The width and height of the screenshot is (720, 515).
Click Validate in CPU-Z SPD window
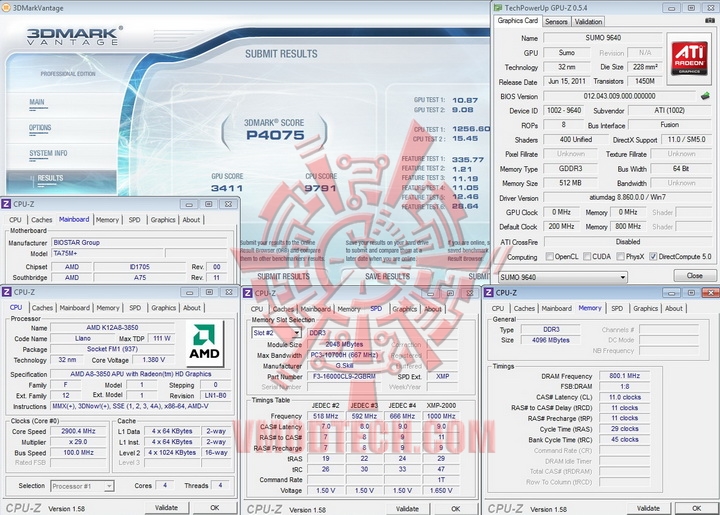point(407,509)
